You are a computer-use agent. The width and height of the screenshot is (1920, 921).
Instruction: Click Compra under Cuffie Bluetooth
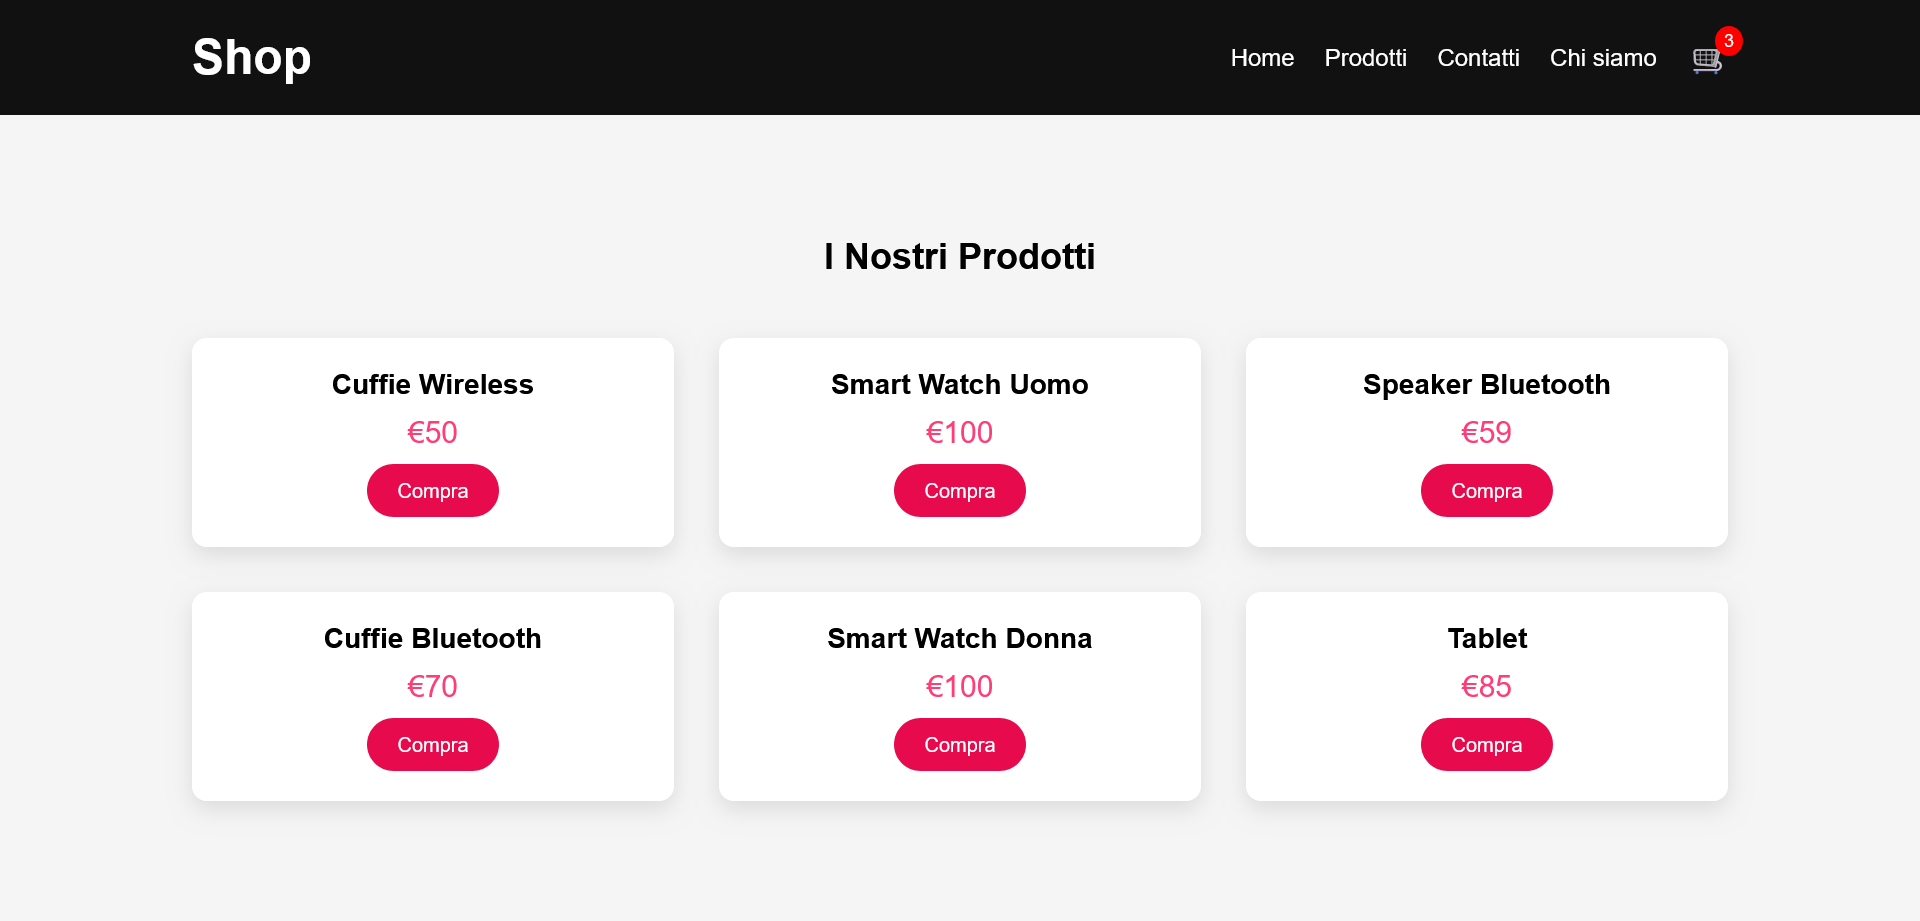pos(432,745)
